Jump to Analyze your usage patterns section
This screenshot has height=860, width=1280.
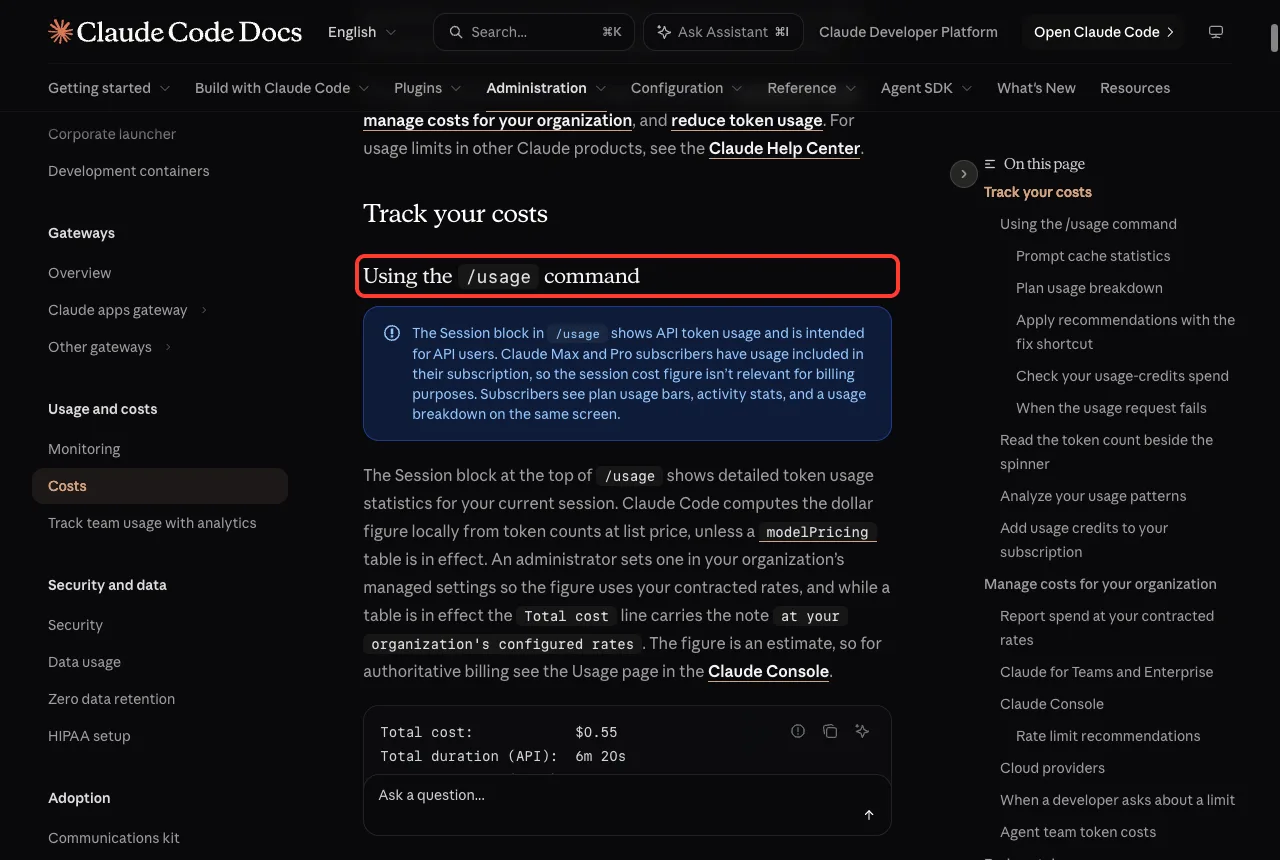[x=1093, y=496]
